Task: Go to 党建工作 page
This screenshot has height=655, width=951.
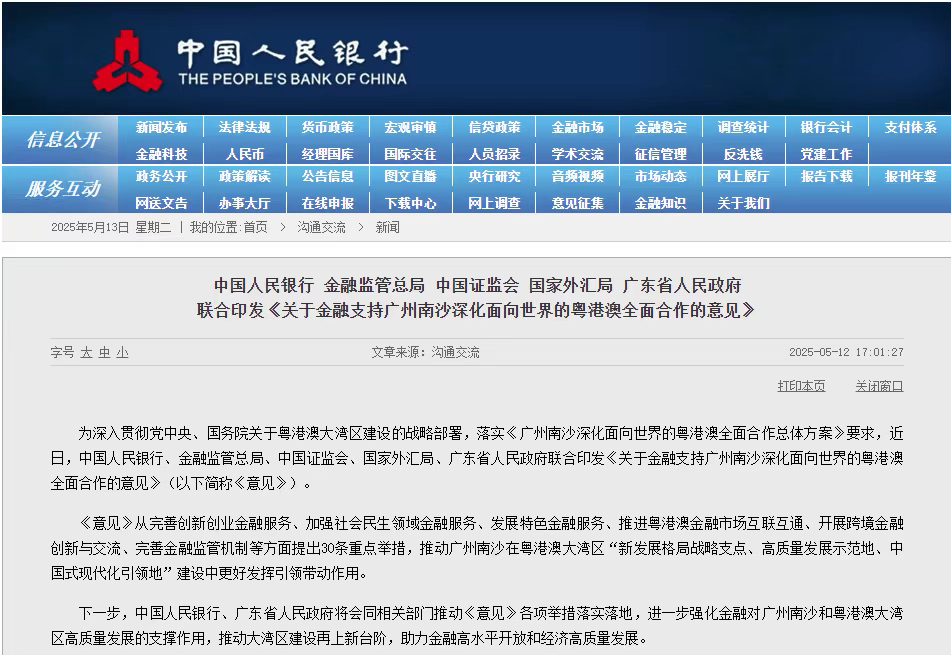Action: [x=827, y=154]
